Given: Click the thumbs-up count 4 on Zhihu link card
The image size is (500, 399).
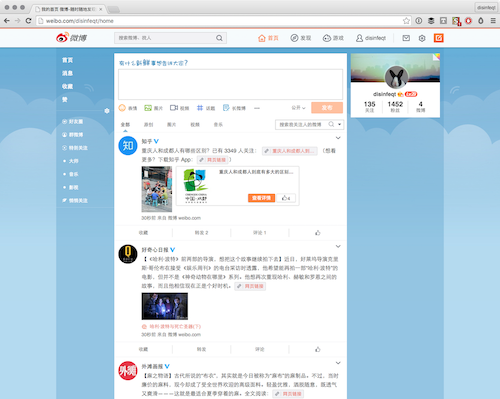Looking at the screenshot, I should point(286,198).
